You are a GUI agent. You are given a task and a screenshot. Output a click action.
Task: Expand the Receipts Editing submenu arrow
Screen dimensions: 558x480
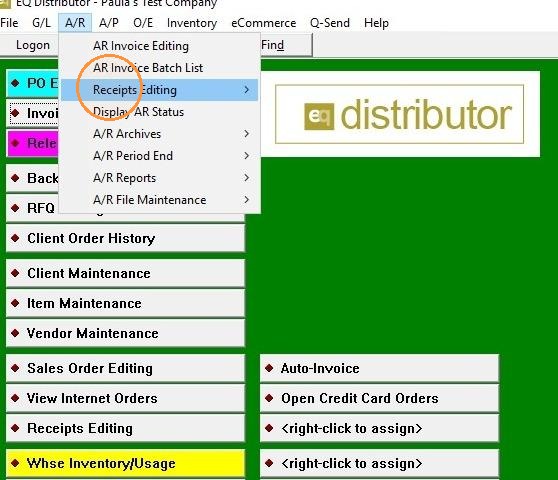click(x=247, y=90)
